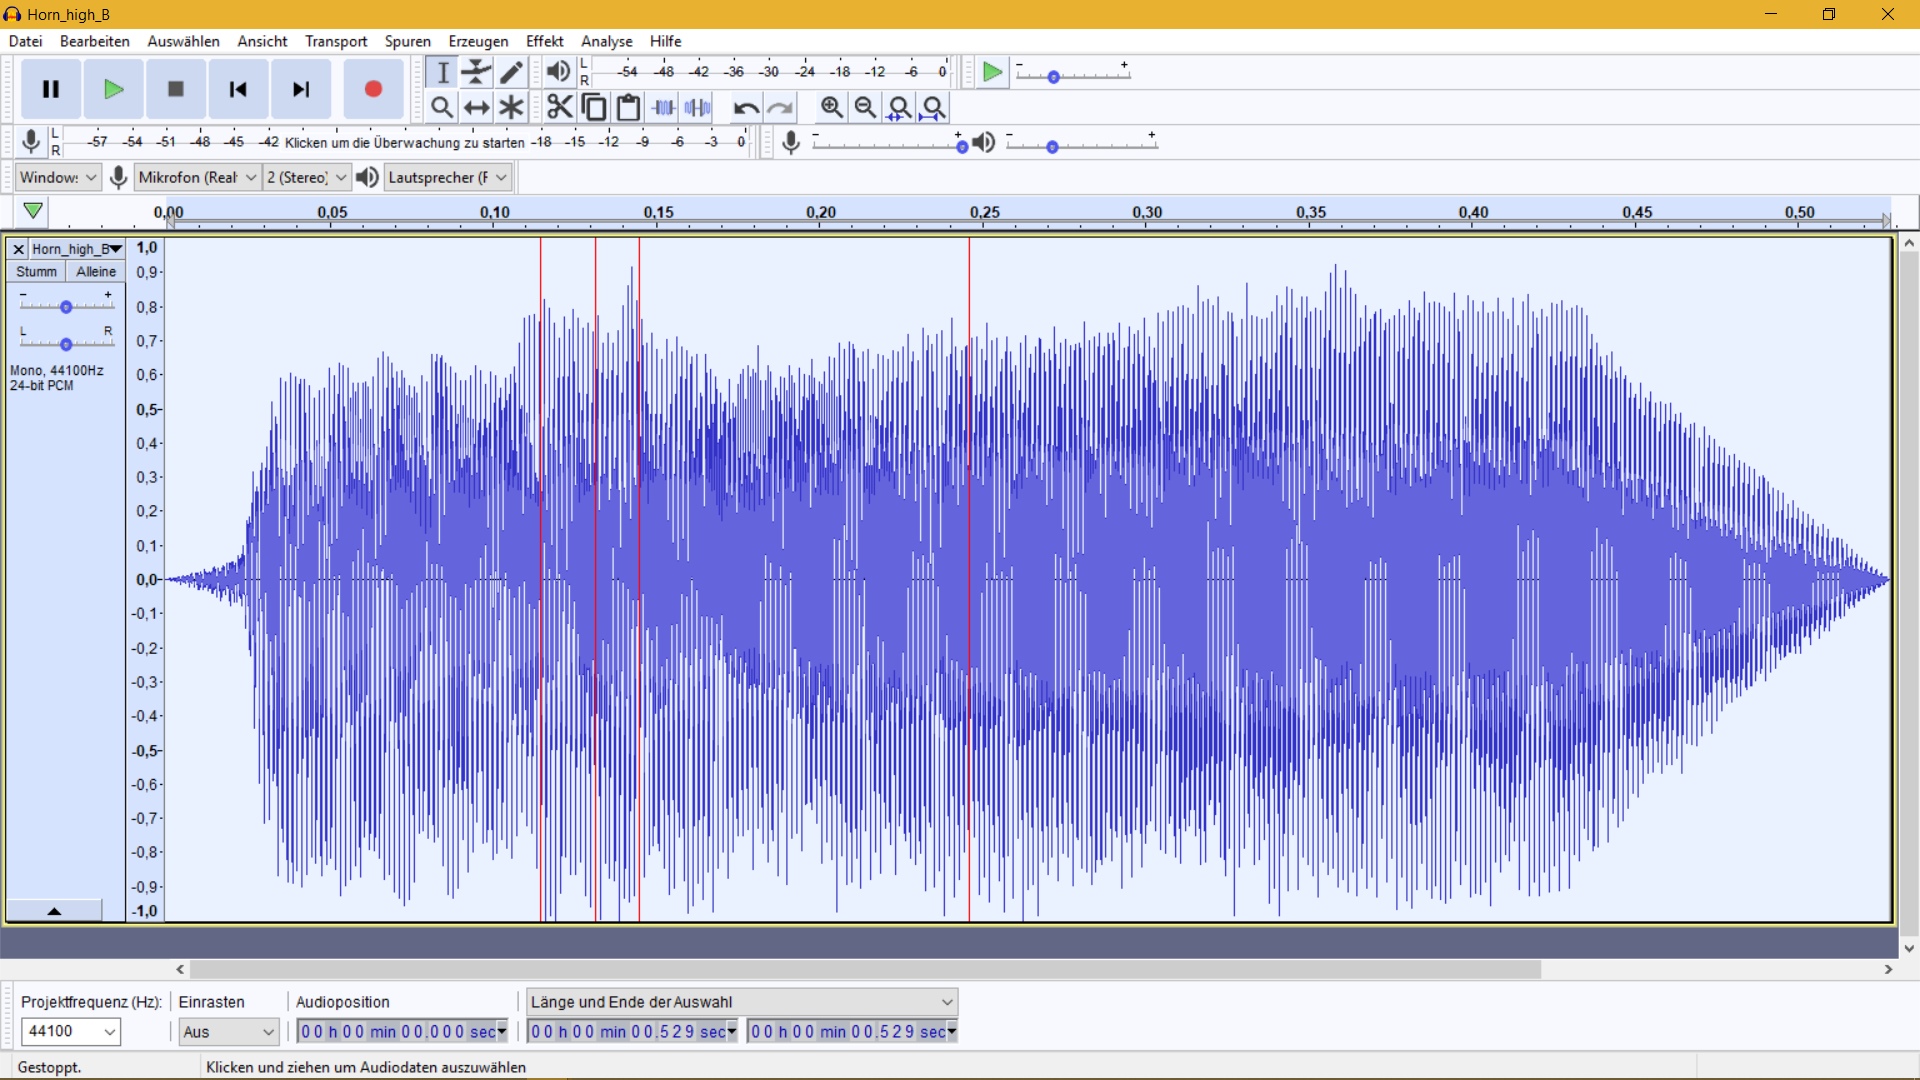Click the Zoom In magnifier icon
Image resolution: width=1920 pixels, height=1080 pixels.
point(831,107)
